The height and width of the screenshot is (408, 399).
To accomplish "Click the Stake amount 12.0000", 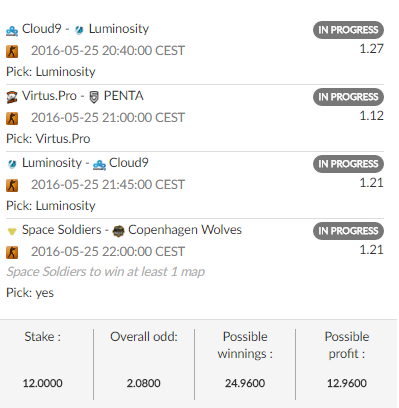I will coord(43,383).
